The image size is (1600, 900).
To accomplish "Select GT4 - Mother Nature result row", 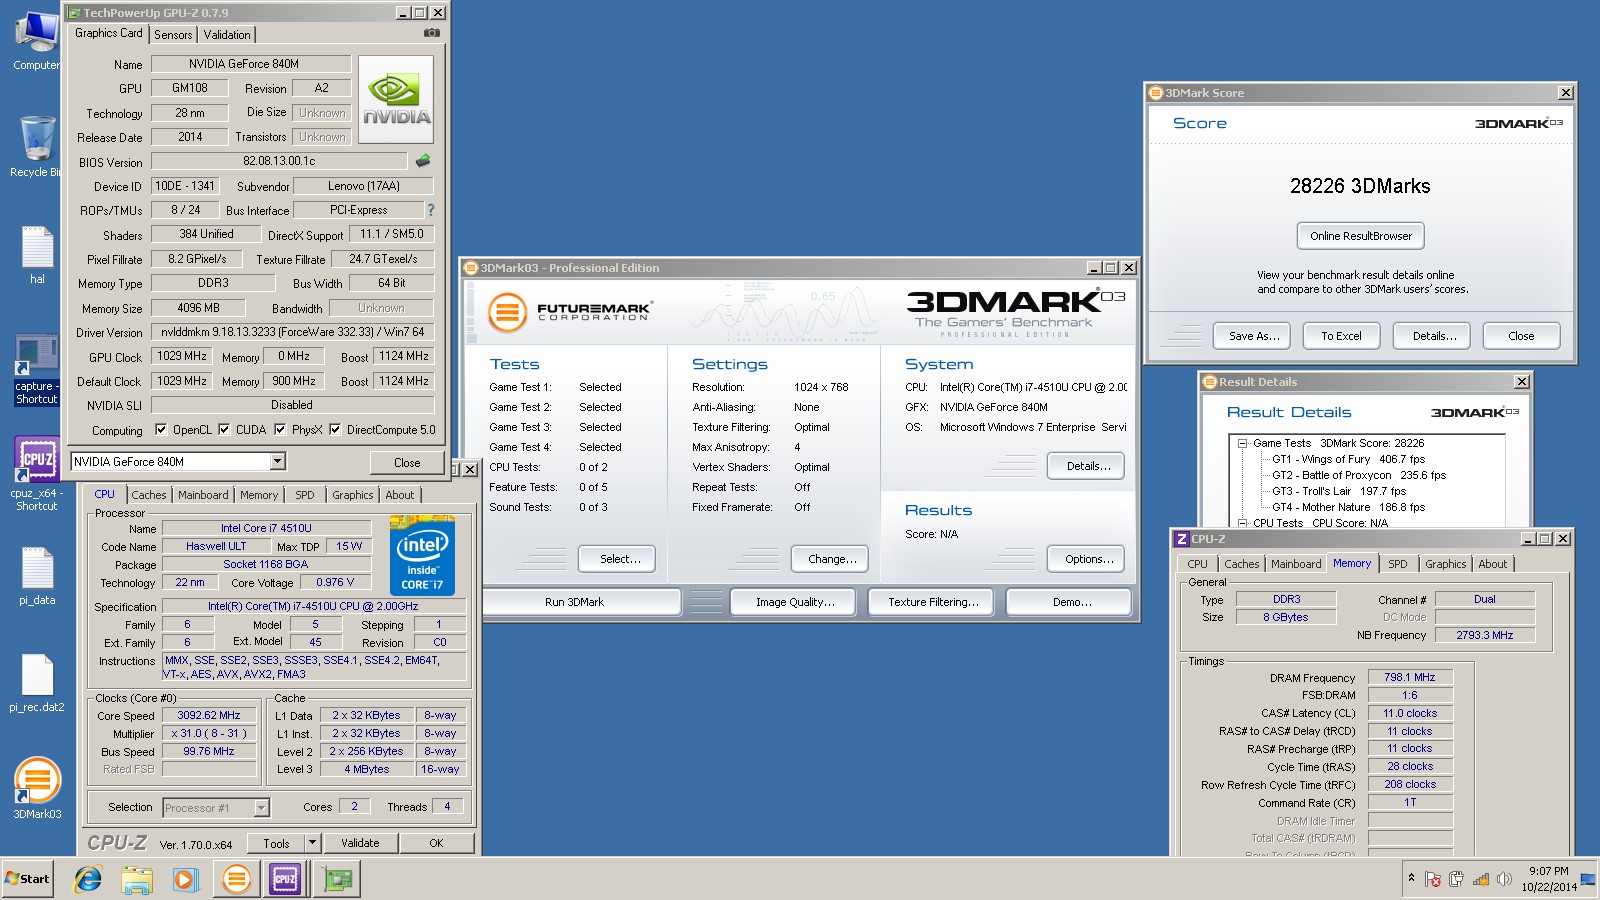I will click(1348, 507).
